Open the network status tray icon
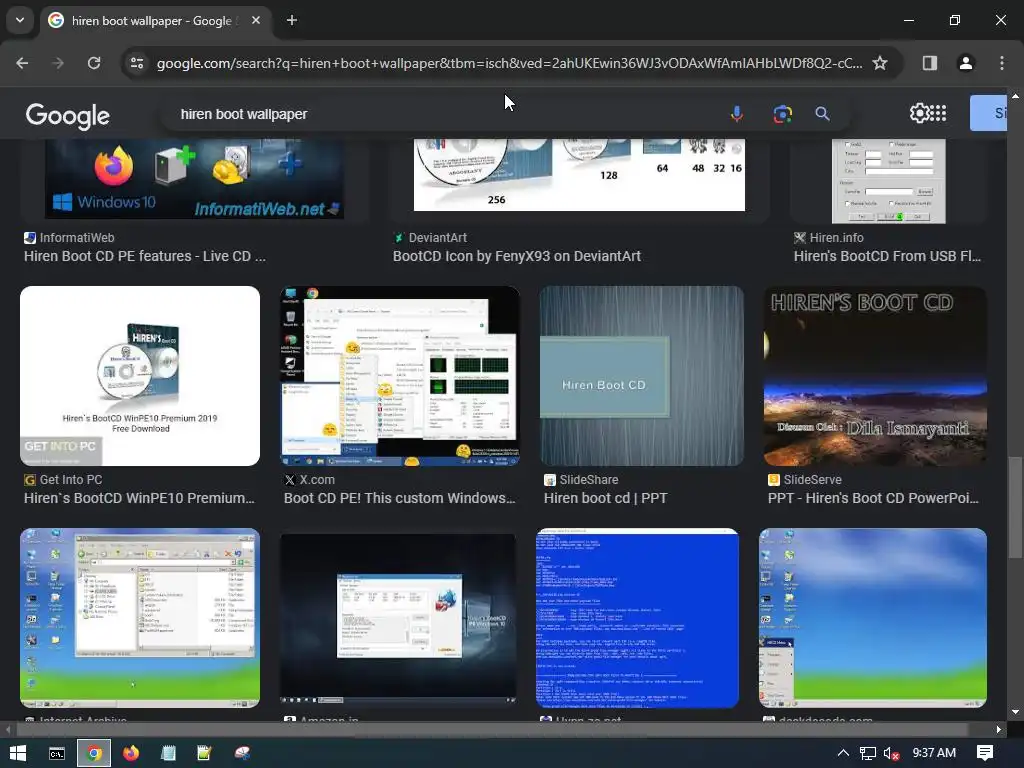This screenshot has height=768, width=1024. click(867, 753)
